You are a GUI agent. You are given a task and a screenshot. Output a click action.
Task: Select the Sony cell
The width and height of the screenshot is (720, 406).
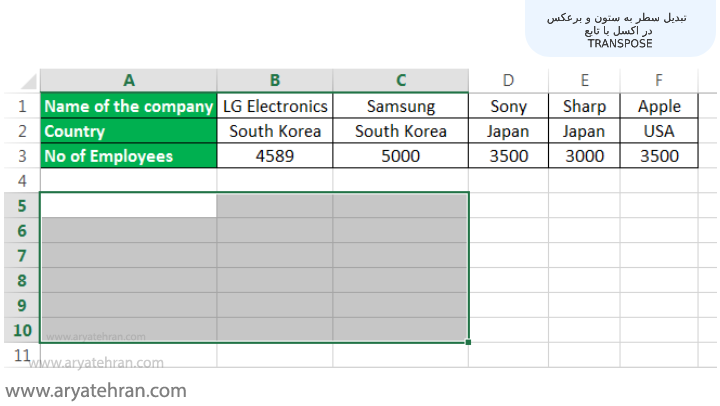[x=509, y=106]
